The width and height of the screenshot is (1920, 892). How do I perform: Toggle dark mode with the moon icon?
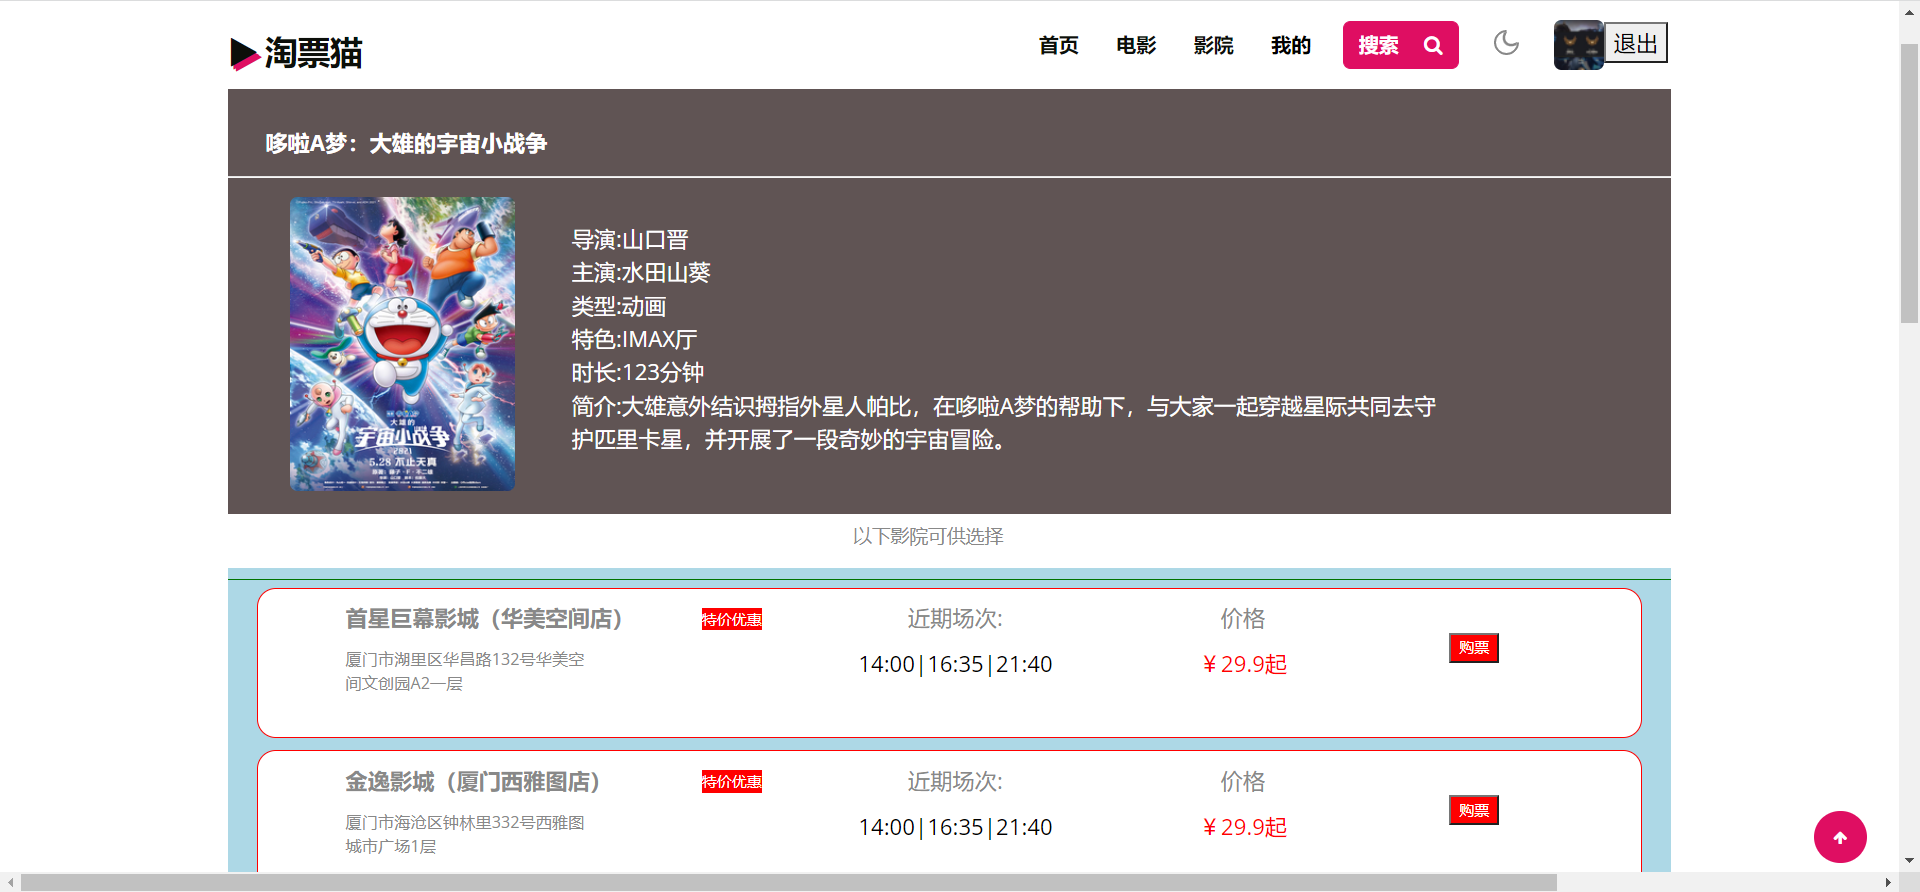click(x=1506, y=43)
